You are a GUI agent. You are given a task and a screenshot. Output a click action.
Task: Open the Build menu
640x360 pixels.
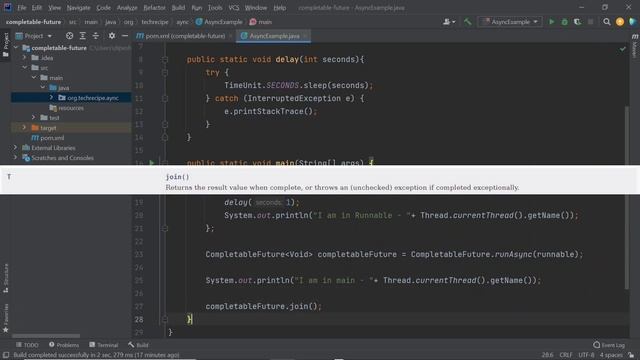(178, 7)
